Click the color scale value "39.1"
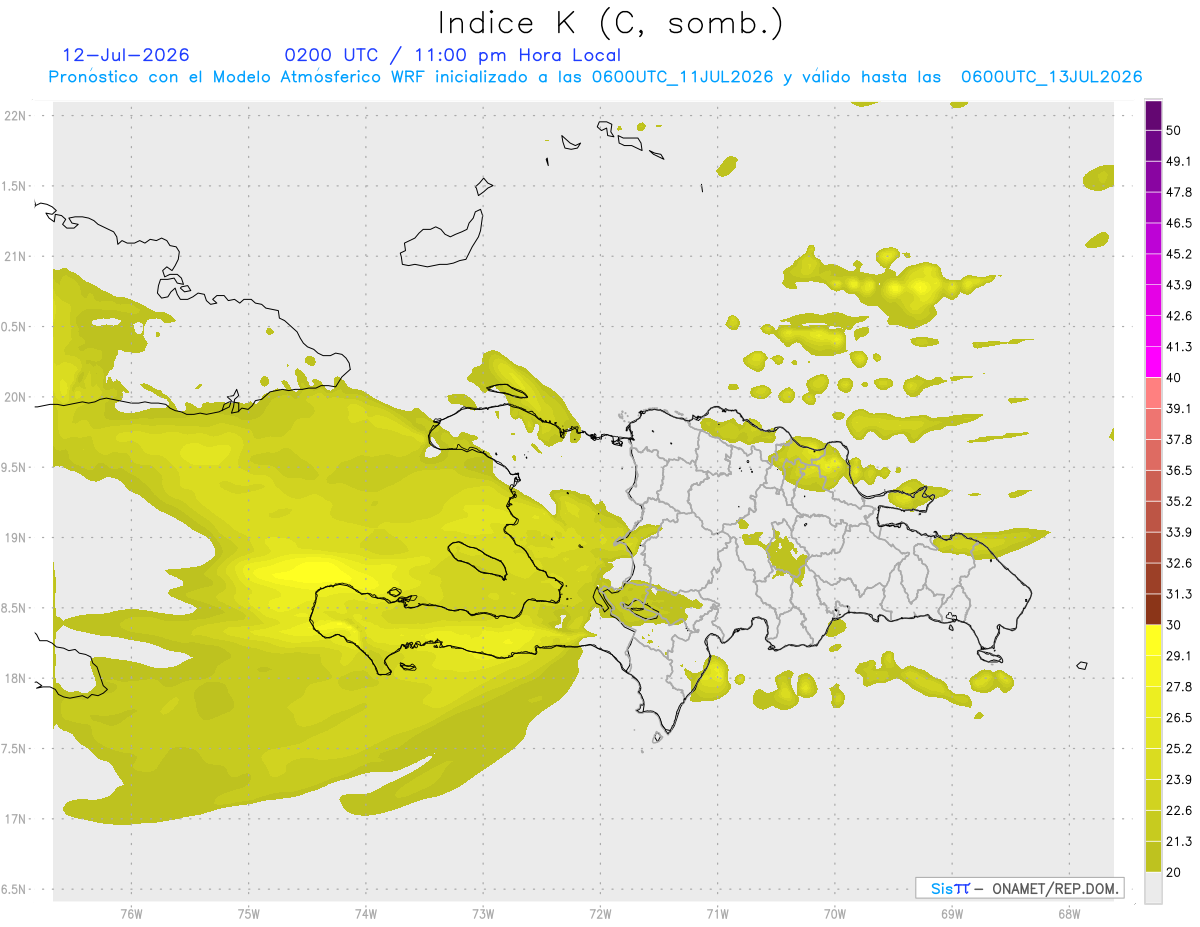This screenshot has width=1200, height=927. point(1179,408)
